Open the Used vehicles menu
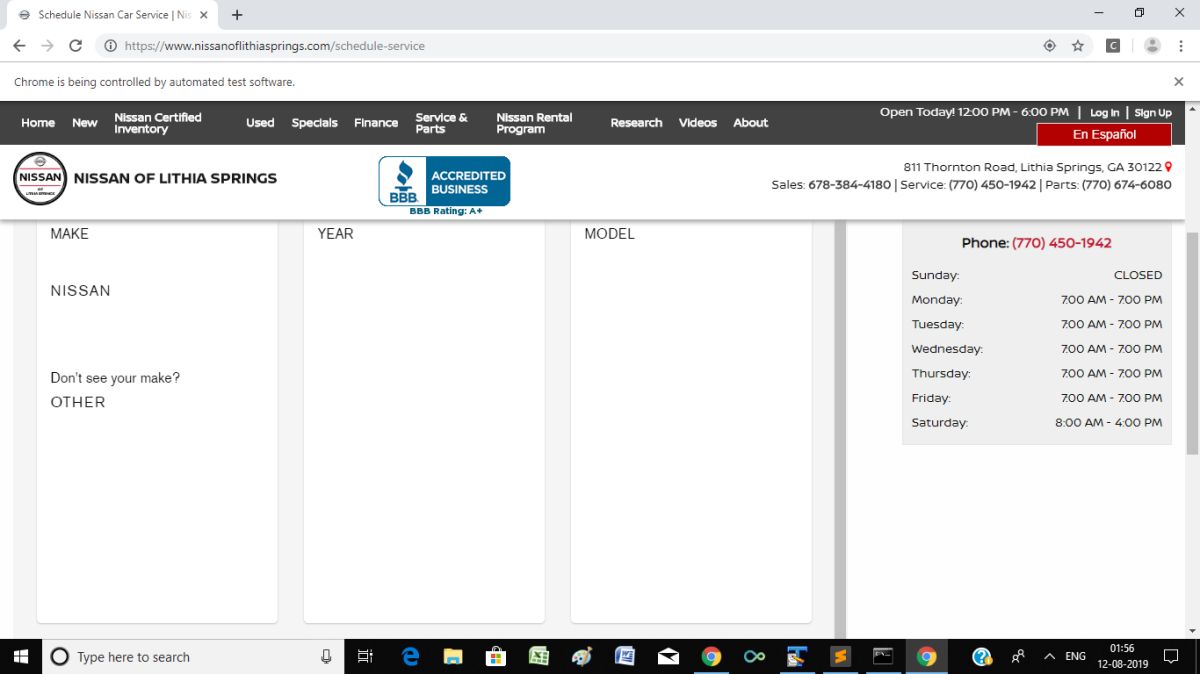This screenshot has width=1200, height=674. coord(260,123)
